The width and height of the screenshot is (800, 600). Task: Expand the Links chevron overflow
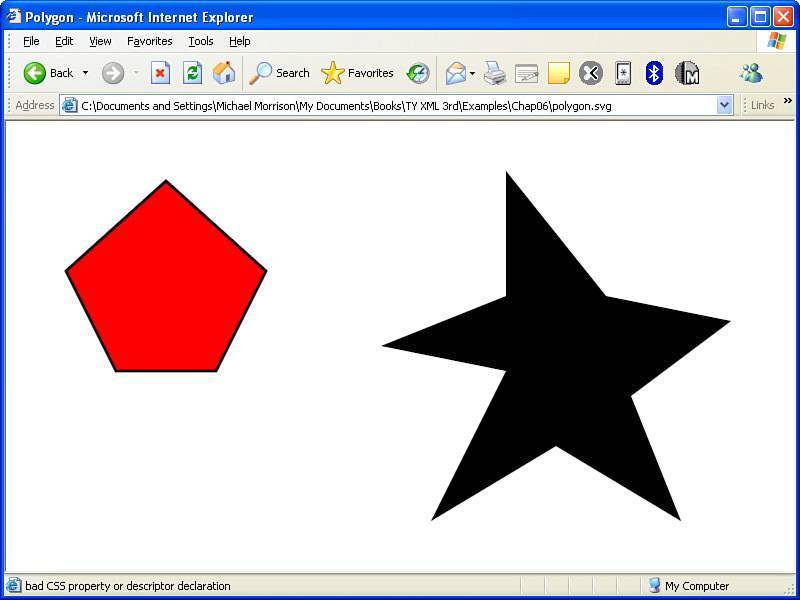787,101
